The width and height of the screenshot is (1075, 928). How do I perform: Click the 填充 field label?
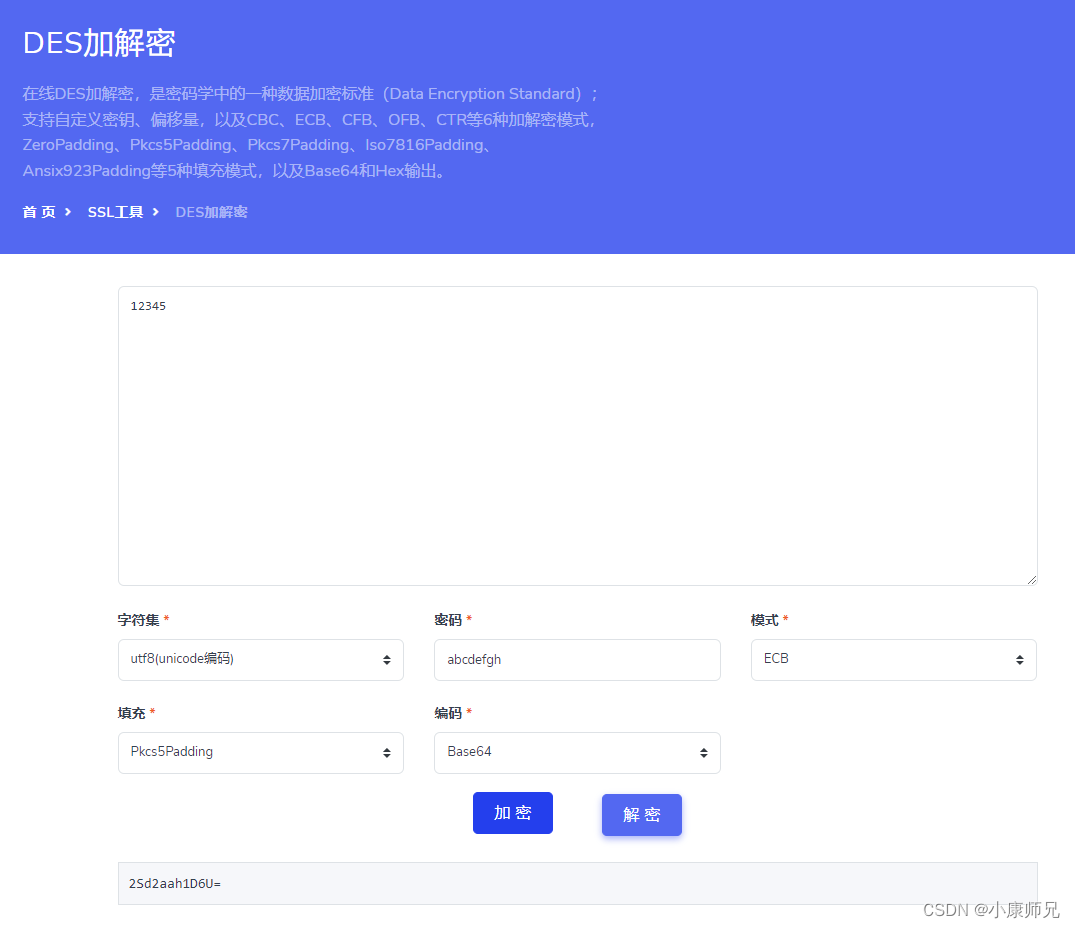pyautogui.click(x=131, y=713)
